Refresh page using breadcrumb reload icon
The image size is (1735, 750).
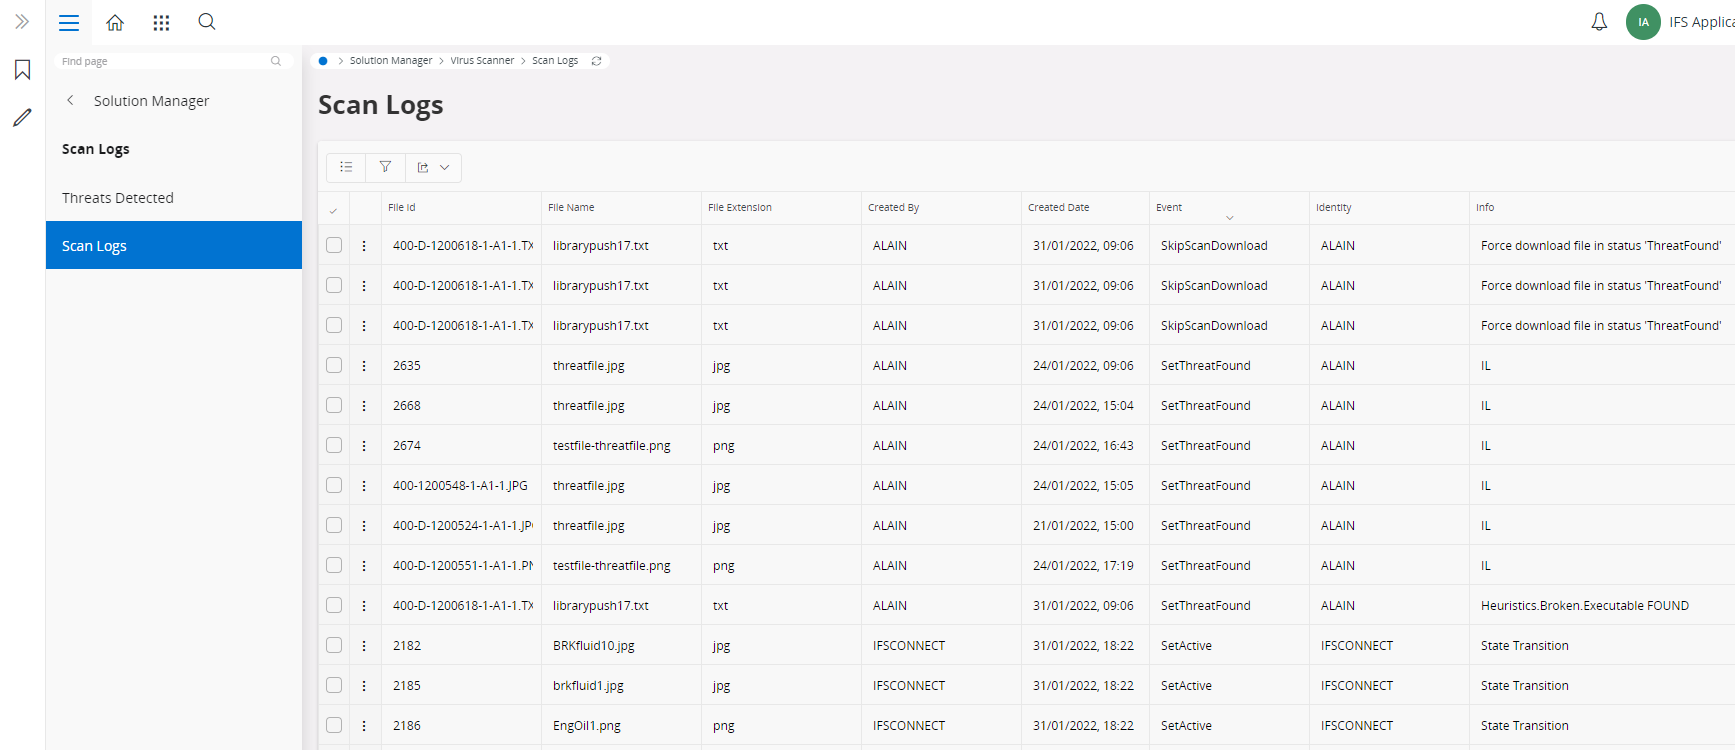(597, 61)
